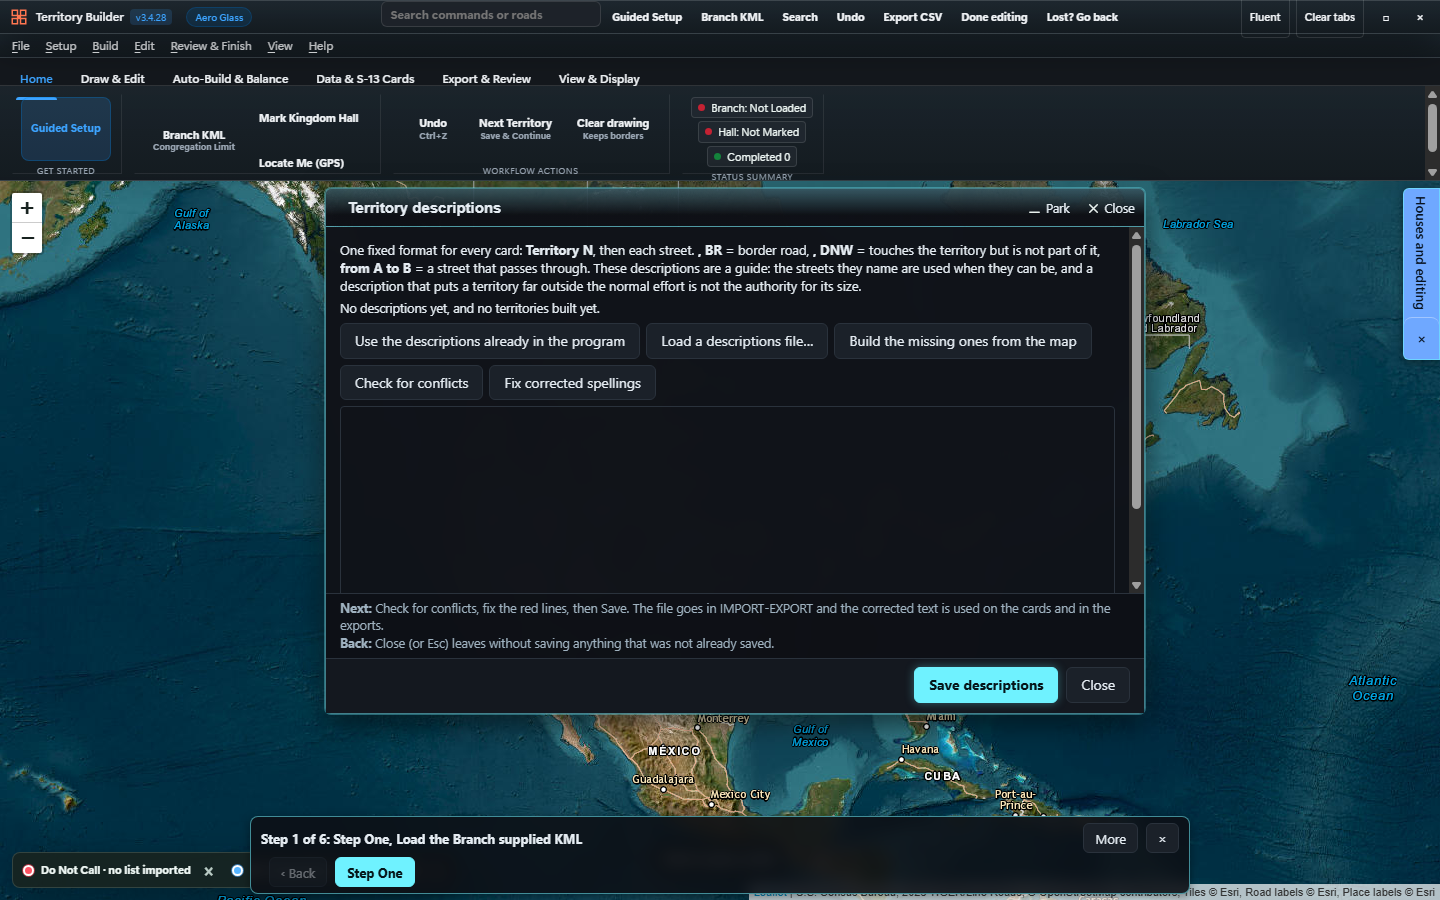Screen dimensions: 1440x900
Task: Switch to the Draw & Edit ribbon tab
Action: pos(113,79)
